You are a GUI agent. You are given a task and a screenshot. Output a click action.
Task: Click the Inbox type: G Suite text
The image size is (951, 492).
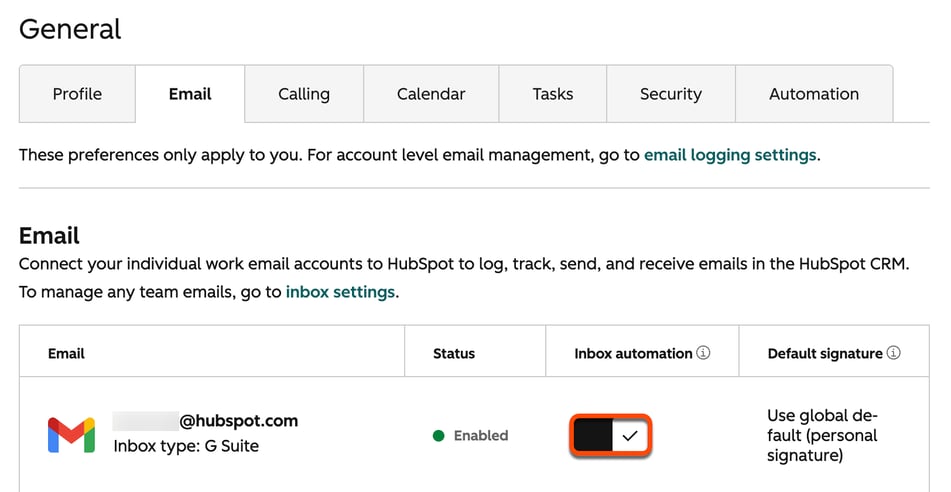click(x=186, y=447)
